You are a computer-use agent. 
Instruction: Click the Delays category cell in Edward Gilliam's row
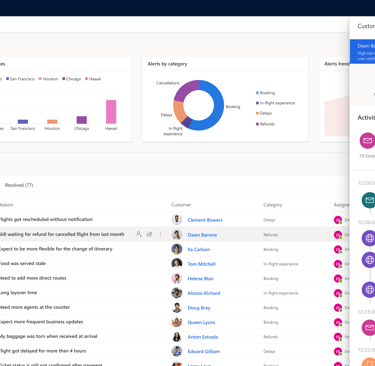[269, 352]
